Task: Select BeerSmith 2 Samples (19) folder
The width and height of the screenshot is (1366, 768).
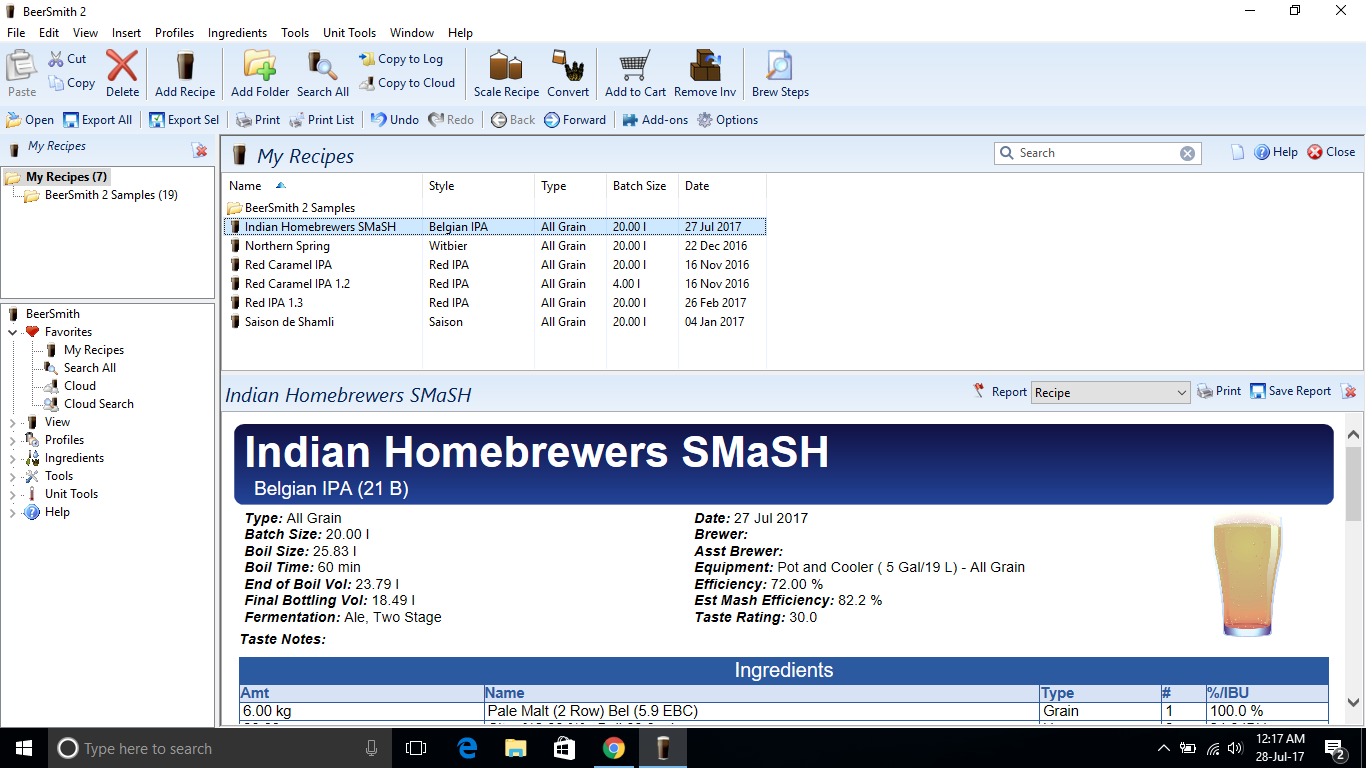Action: 111,195
